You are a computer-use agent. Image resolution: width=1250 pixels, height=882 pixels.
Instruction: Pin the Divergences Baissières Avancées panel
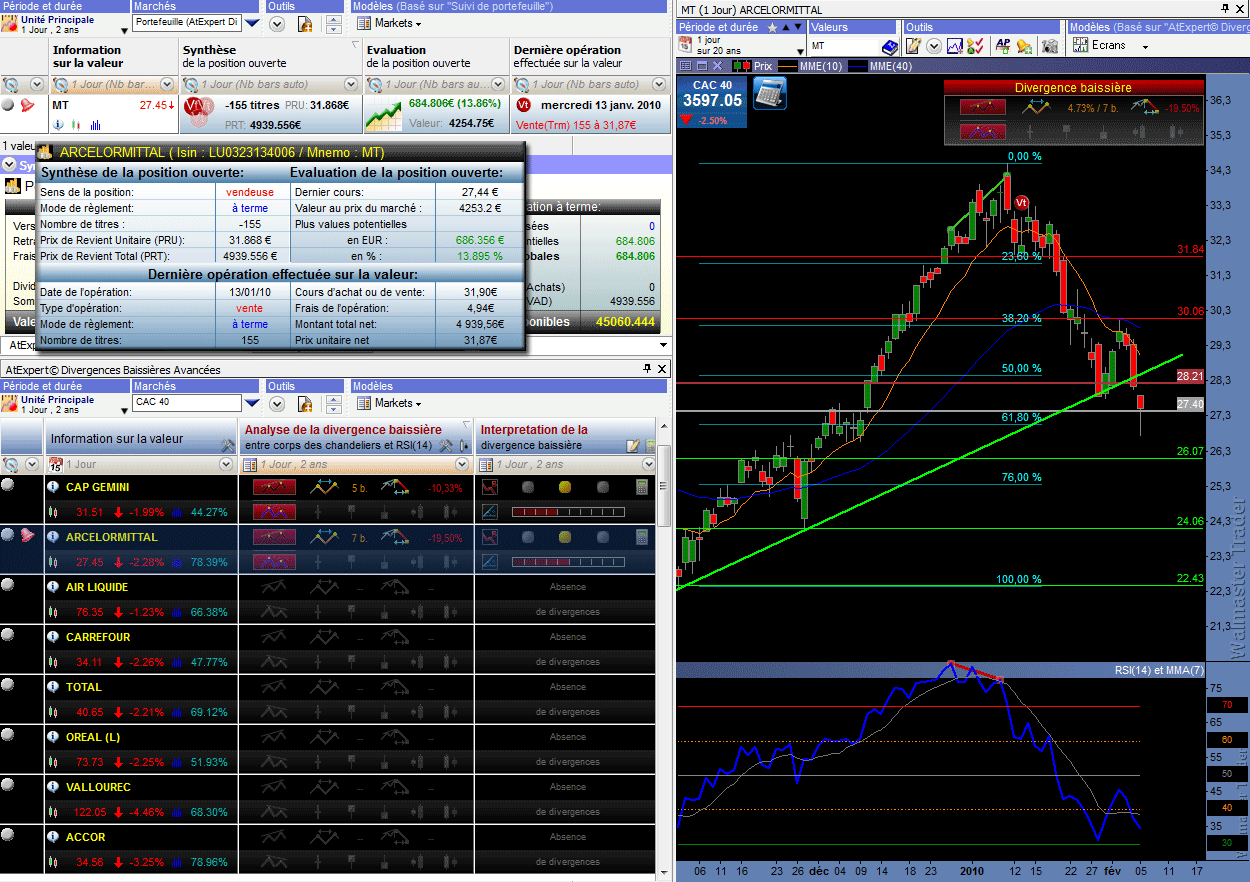point(647,369)
